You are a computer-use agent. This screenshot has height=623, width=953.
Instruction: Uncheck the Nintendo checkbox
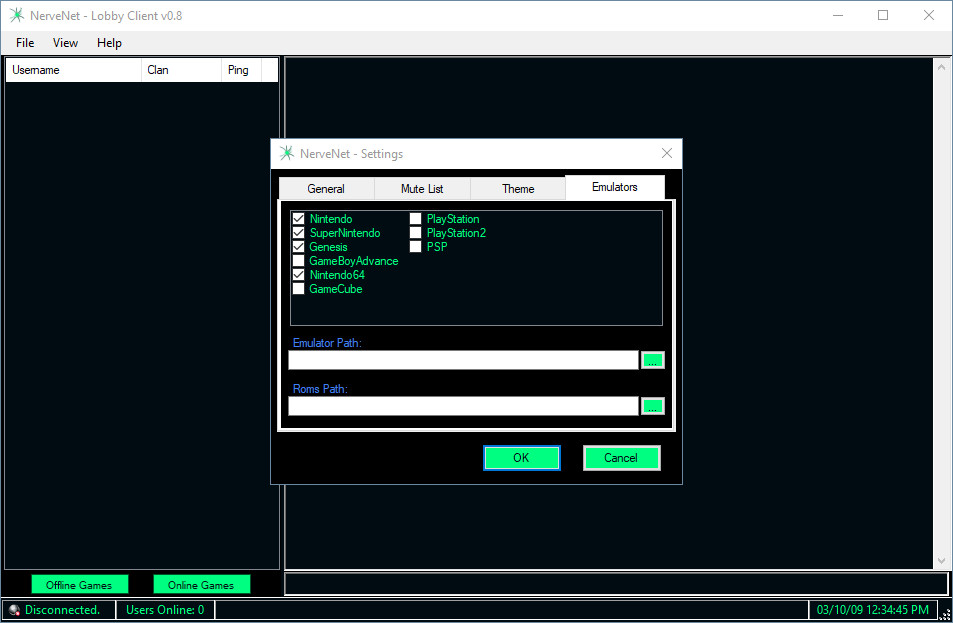click(x=298, y=219)
